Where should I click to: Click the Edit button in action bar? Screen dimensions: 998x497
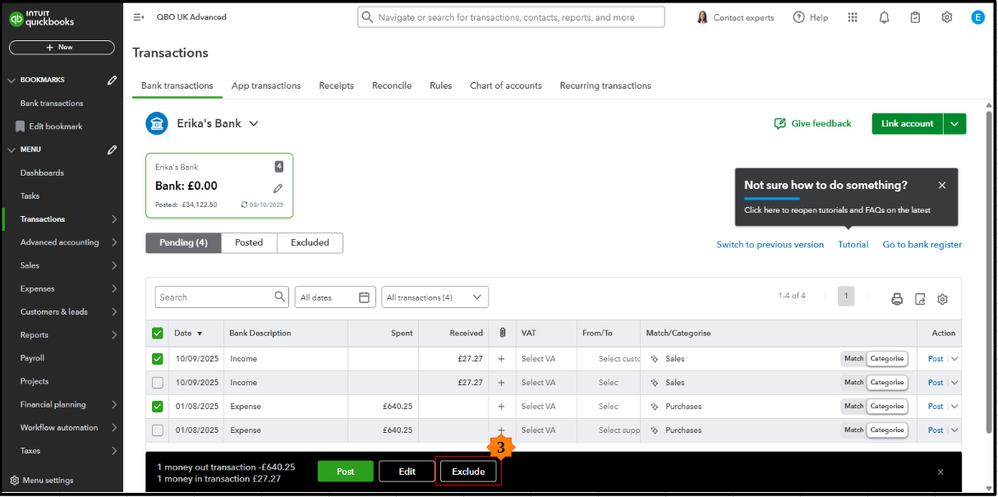[x=407, y=472]
